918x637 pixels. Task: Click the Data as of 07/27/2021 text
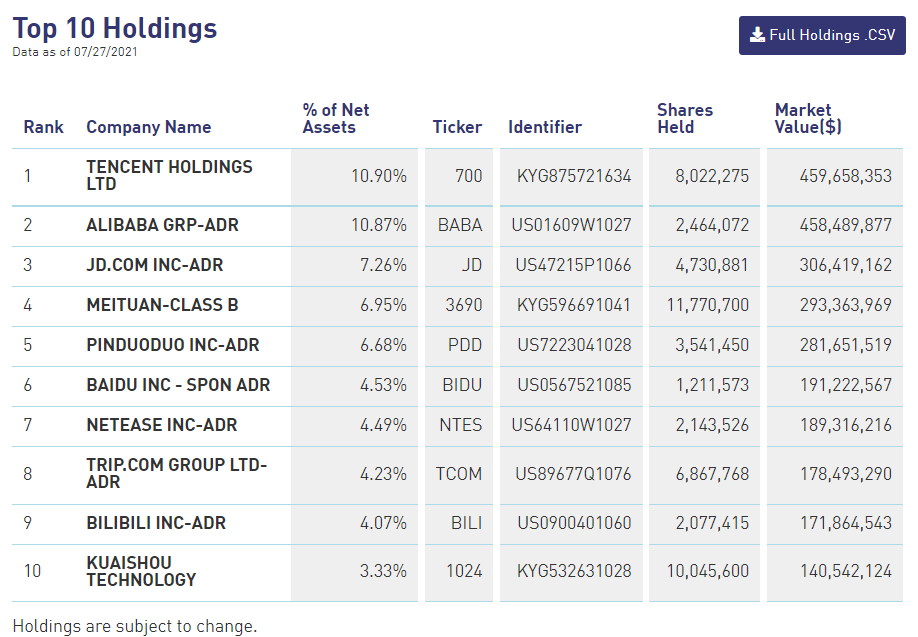pyautogui.click(x=75, y=52)
